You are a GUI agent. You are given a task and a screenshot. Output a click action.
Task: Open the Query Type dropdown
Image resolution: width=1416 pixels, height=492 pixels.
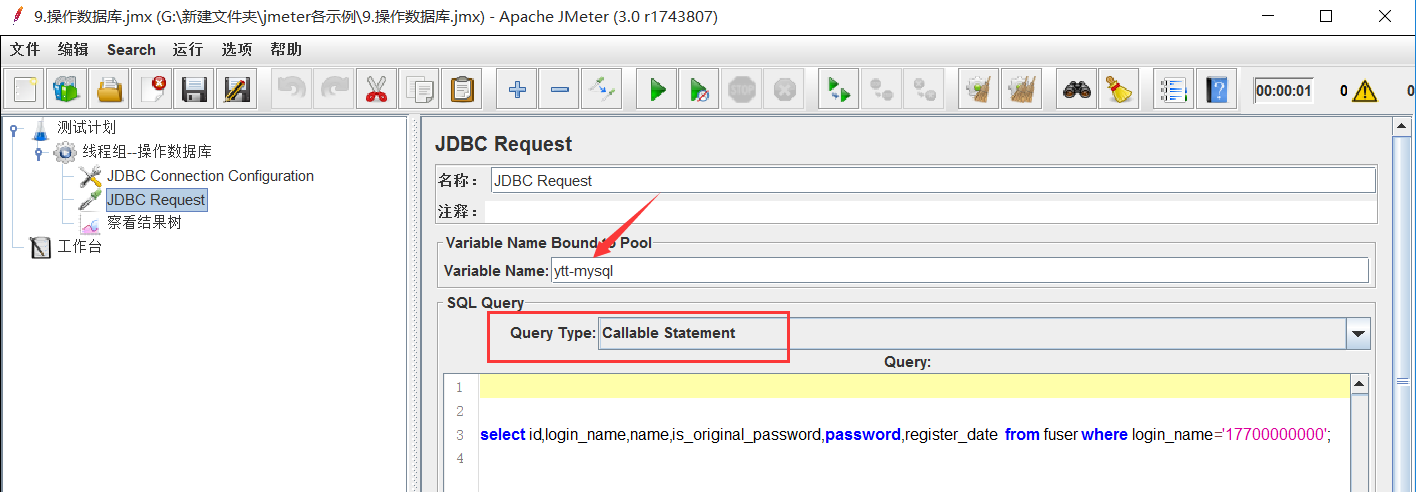pos(984,334)
